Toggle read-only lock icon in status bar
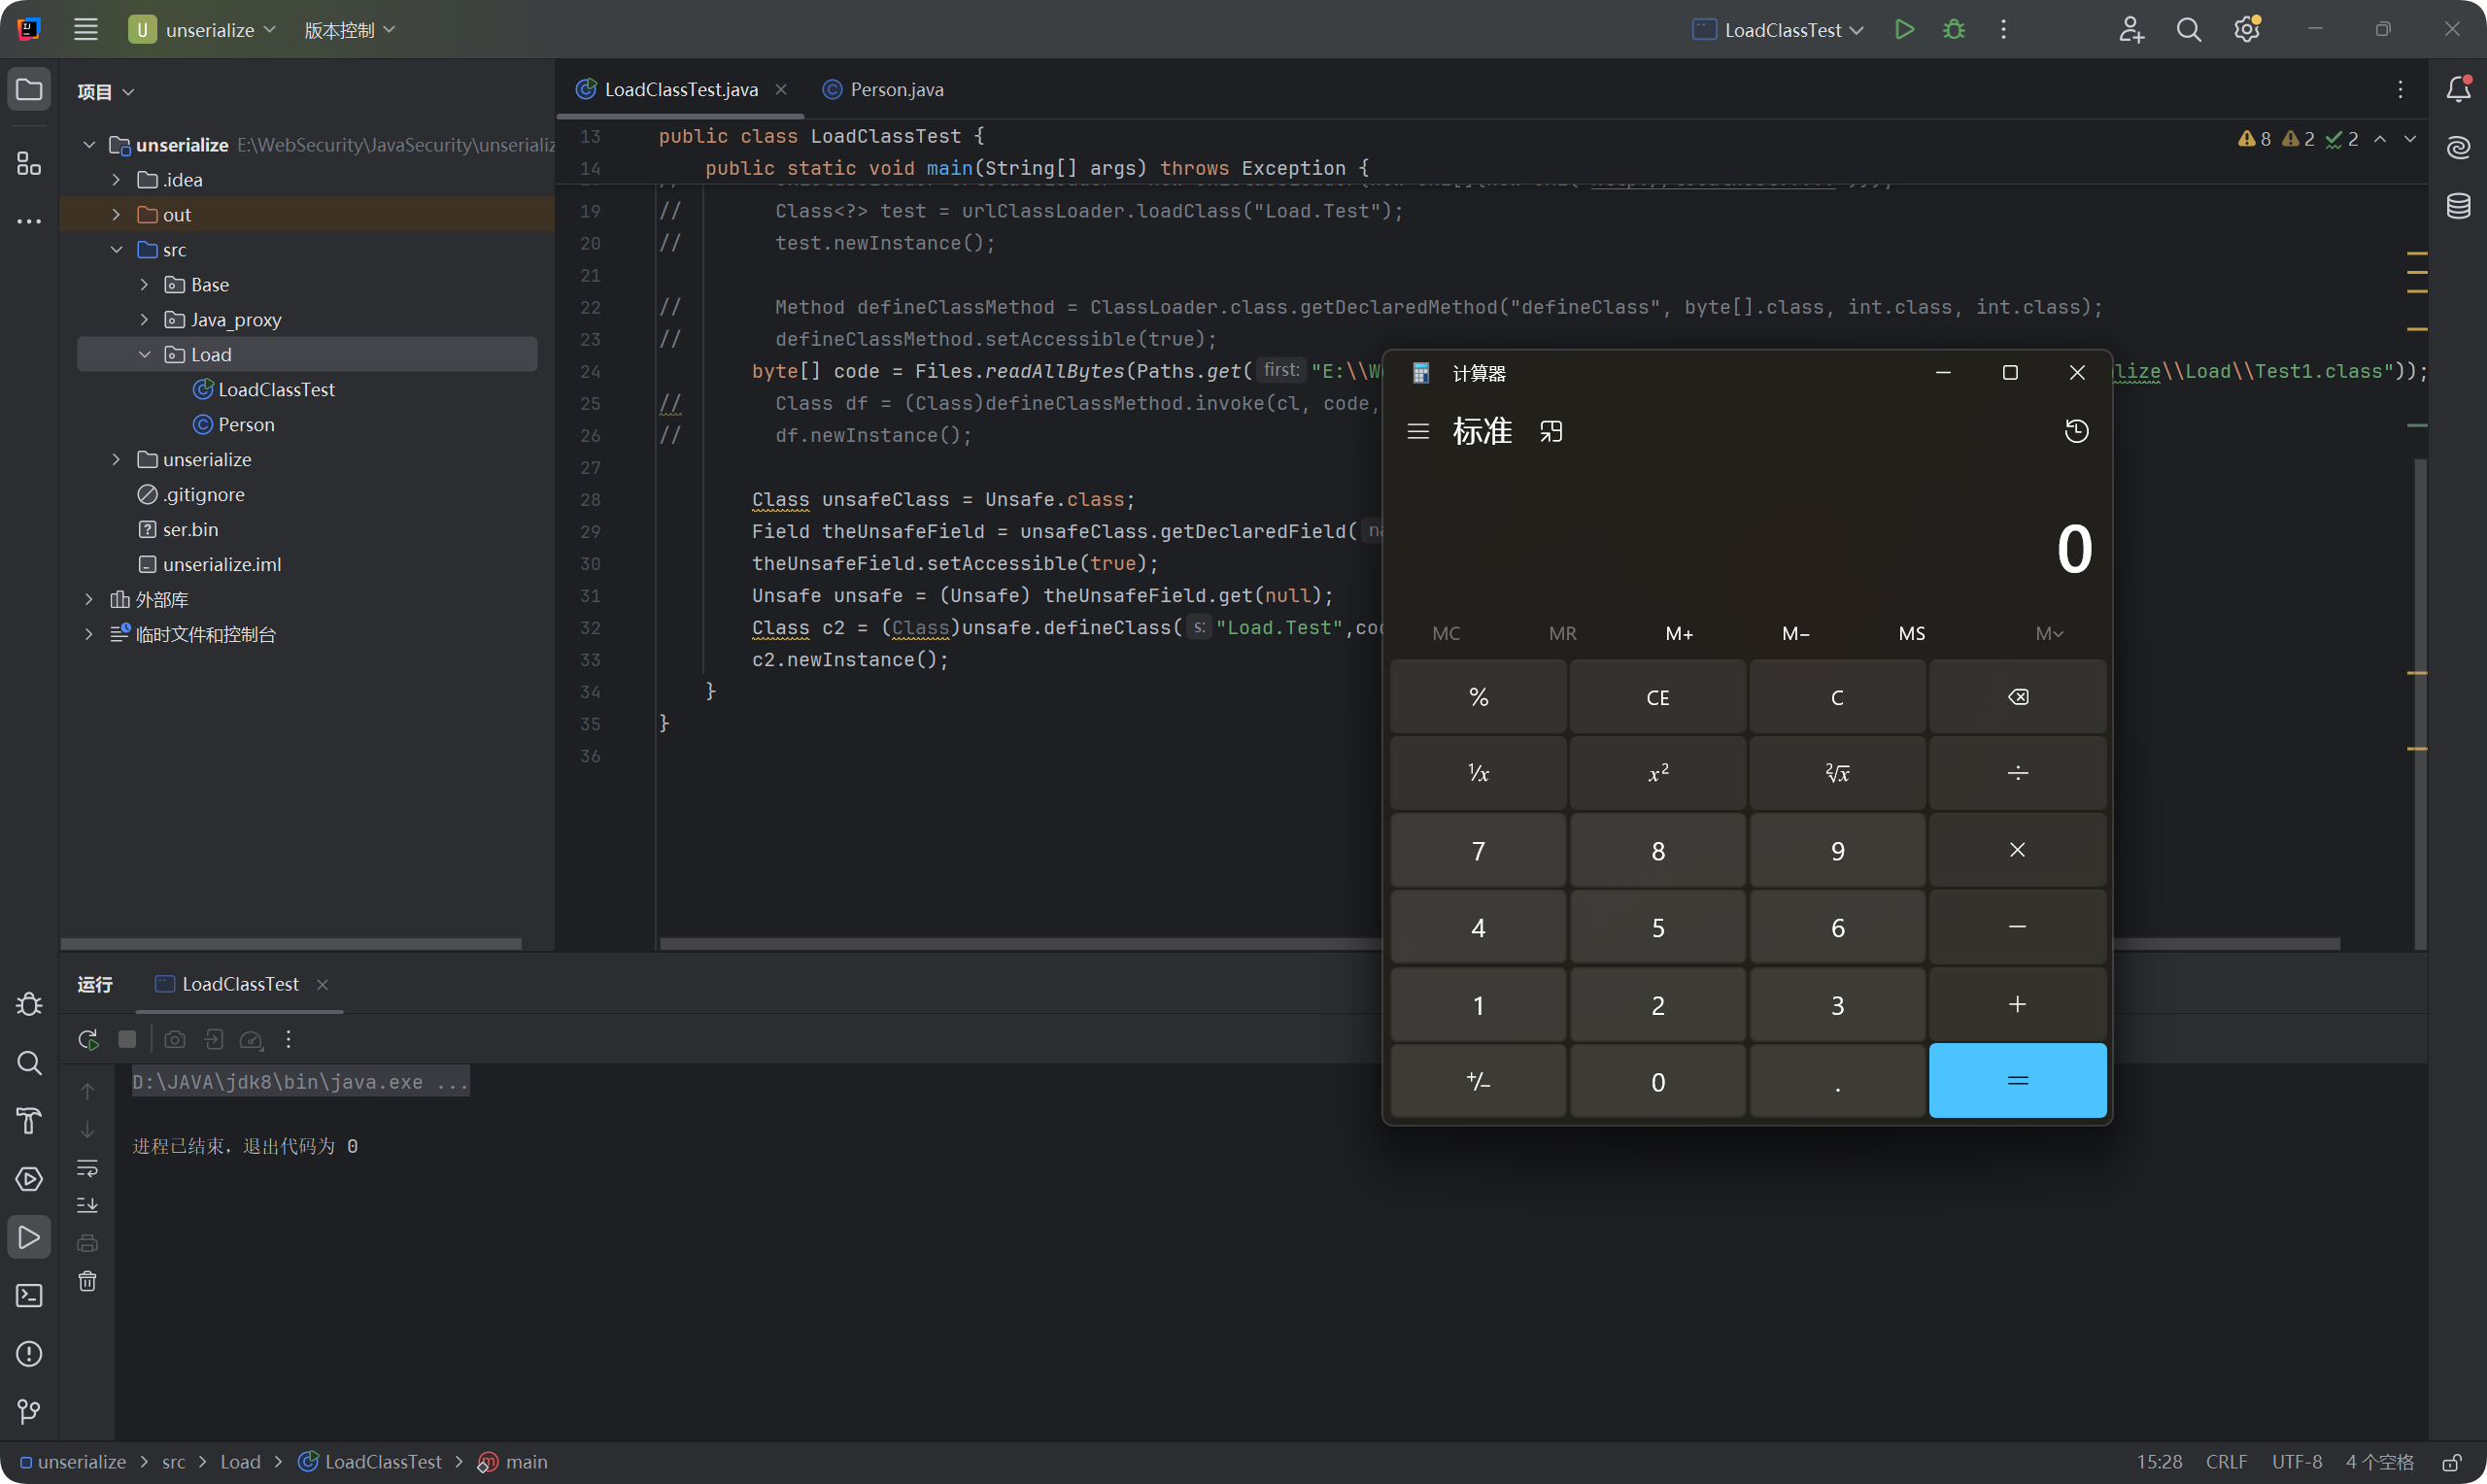 2452,1462
